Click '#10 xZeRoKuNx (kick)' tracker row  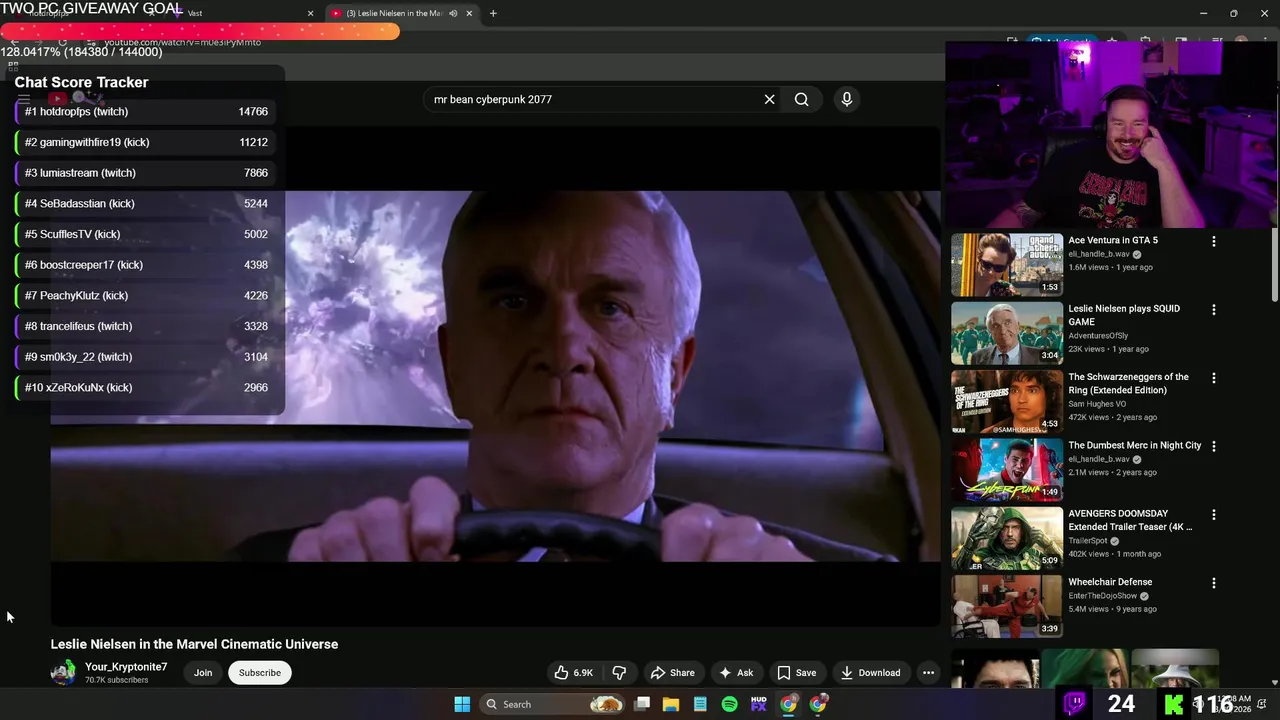coord(146,387)
